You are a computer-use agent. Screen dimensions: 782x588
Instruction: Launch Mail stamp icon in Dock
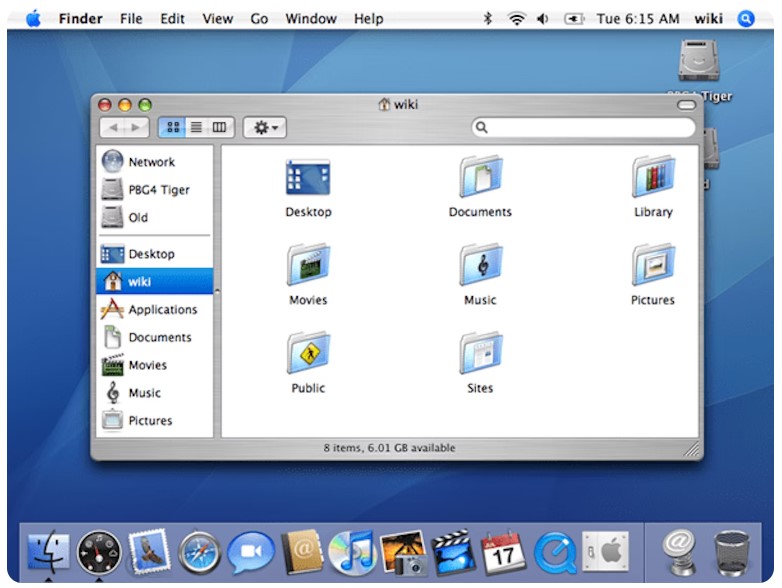tap(149, 552)
